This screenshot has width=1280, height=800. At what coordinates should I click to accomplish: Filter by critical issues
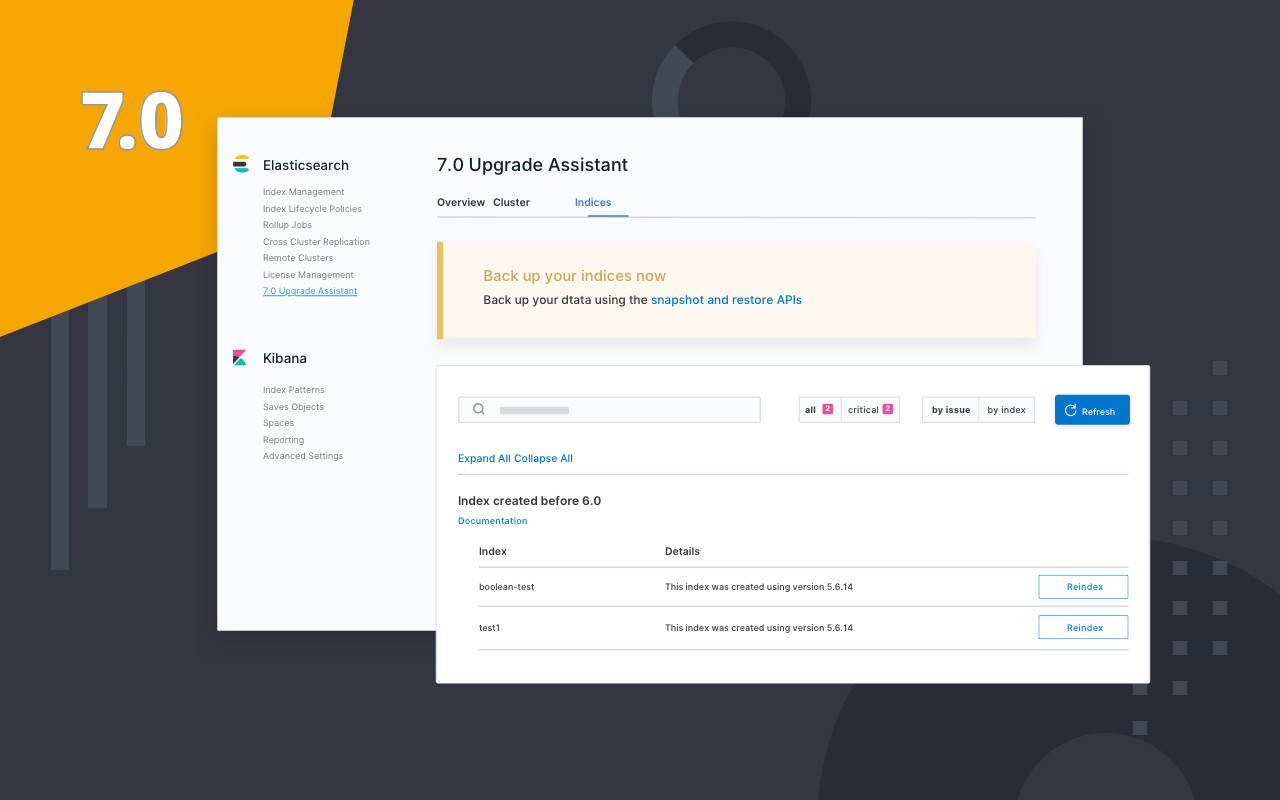coord(870,410)
